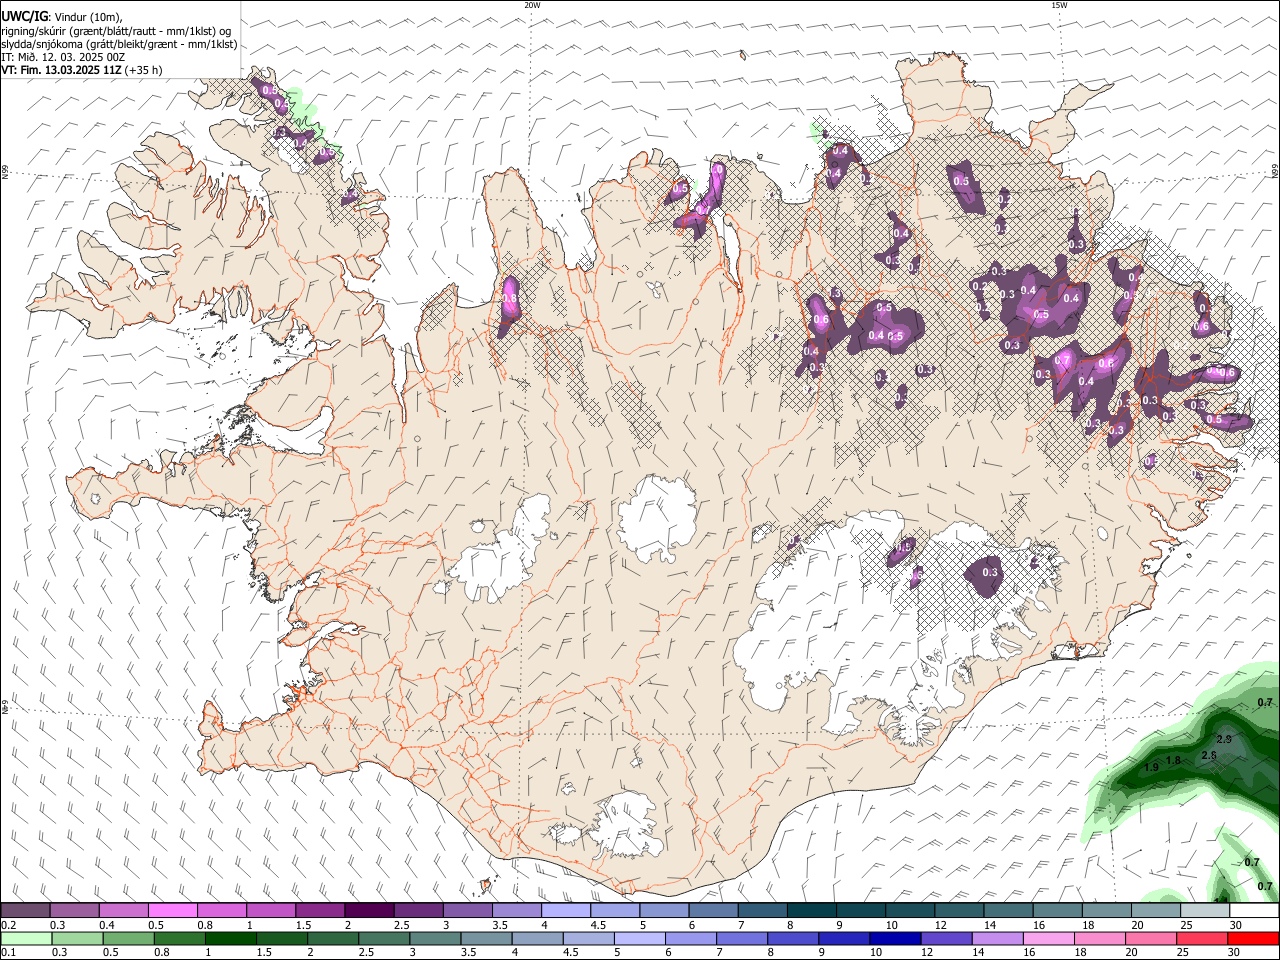Click the 'UWC/IG: Vindur (10m),' title line
Viewport: 1280px width, 960px height.
(62, 17)
